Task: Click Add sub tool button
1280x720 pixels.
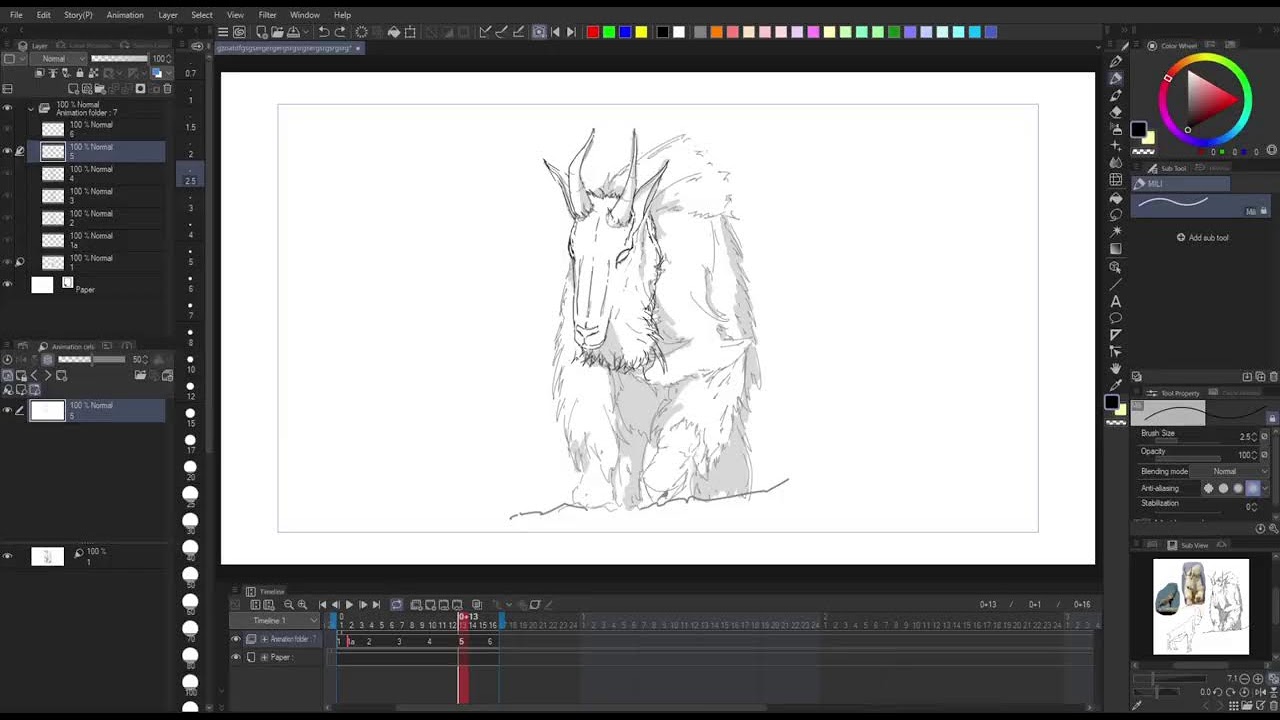Action: coord(1202,238)
